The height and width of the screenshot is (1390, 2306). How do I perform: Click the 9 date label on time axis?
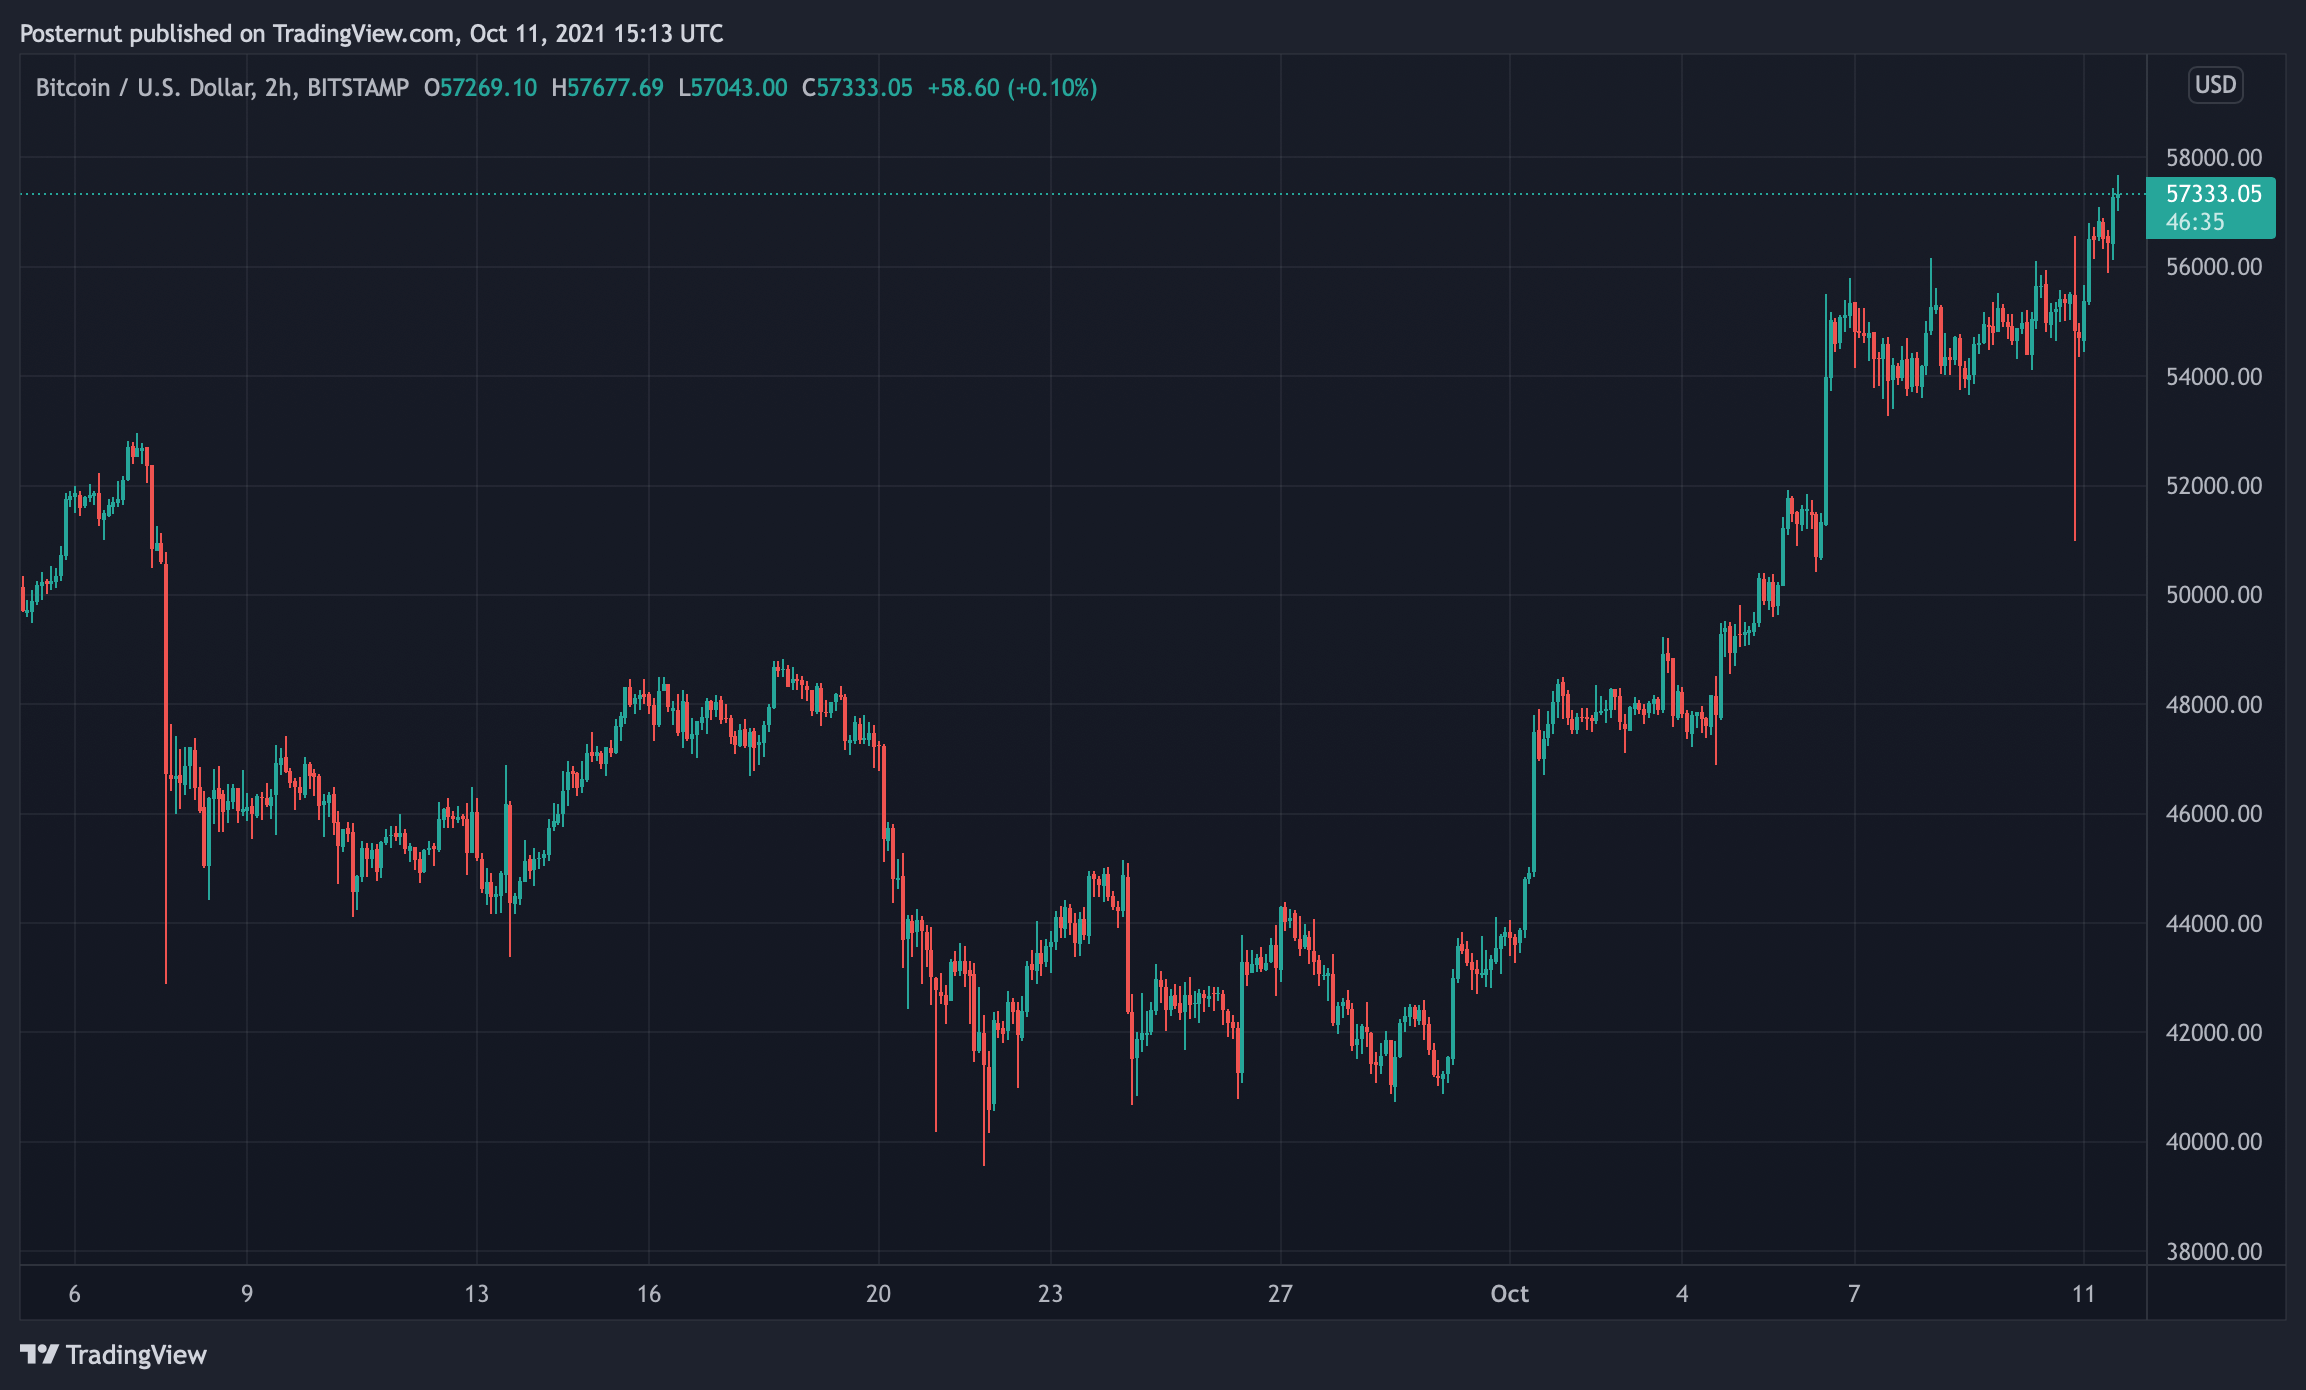point(247,1294)
